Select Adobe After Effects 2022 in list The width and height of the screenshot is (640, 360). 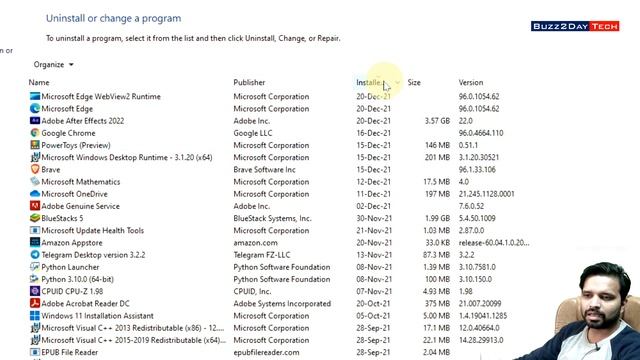(x=82, y=121)
